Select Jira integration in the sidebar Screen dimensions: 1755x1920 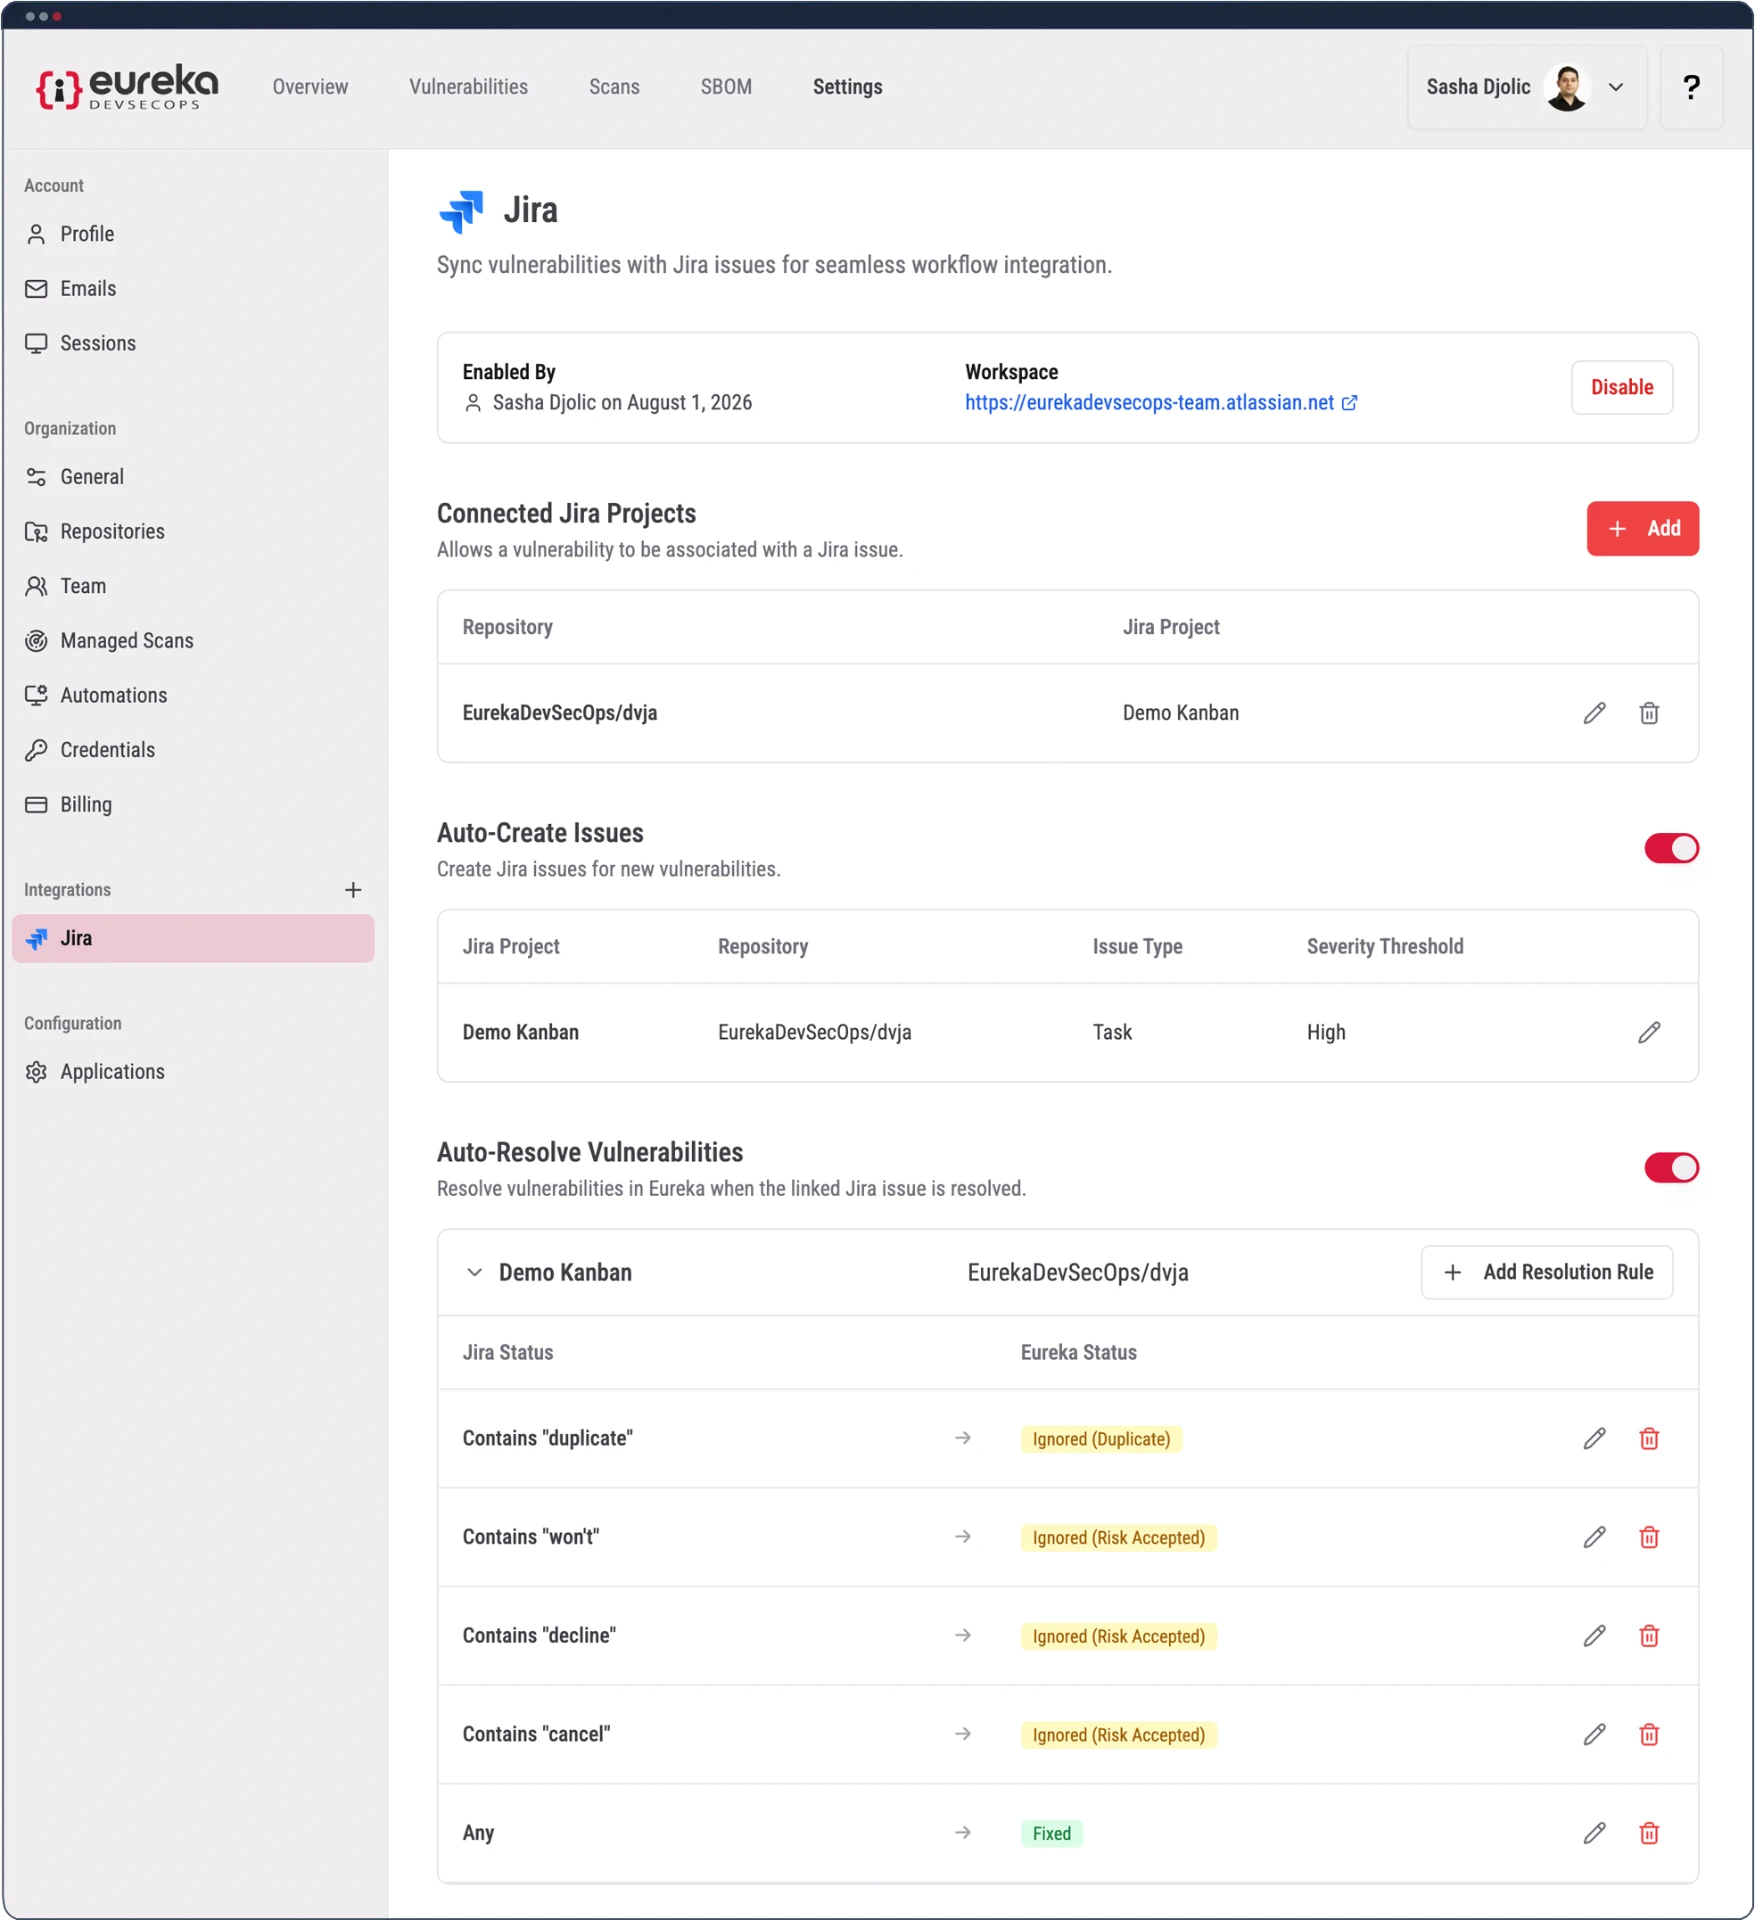point(193,939)
